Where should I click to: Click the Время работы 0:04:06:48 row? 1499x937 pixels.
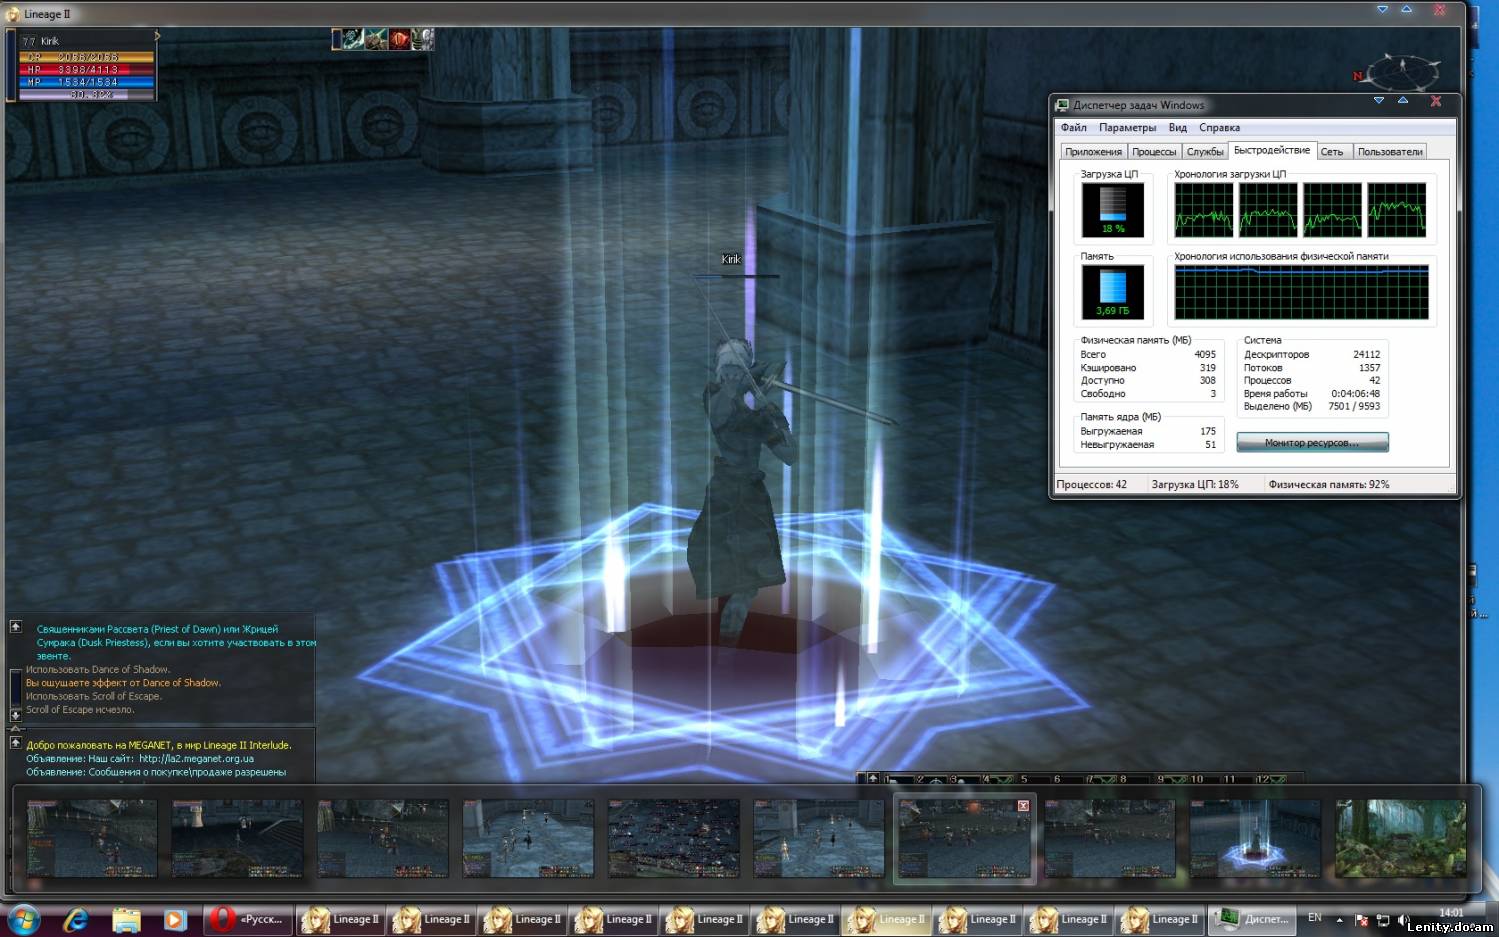pyautogui.click(x=1312, y=393)
